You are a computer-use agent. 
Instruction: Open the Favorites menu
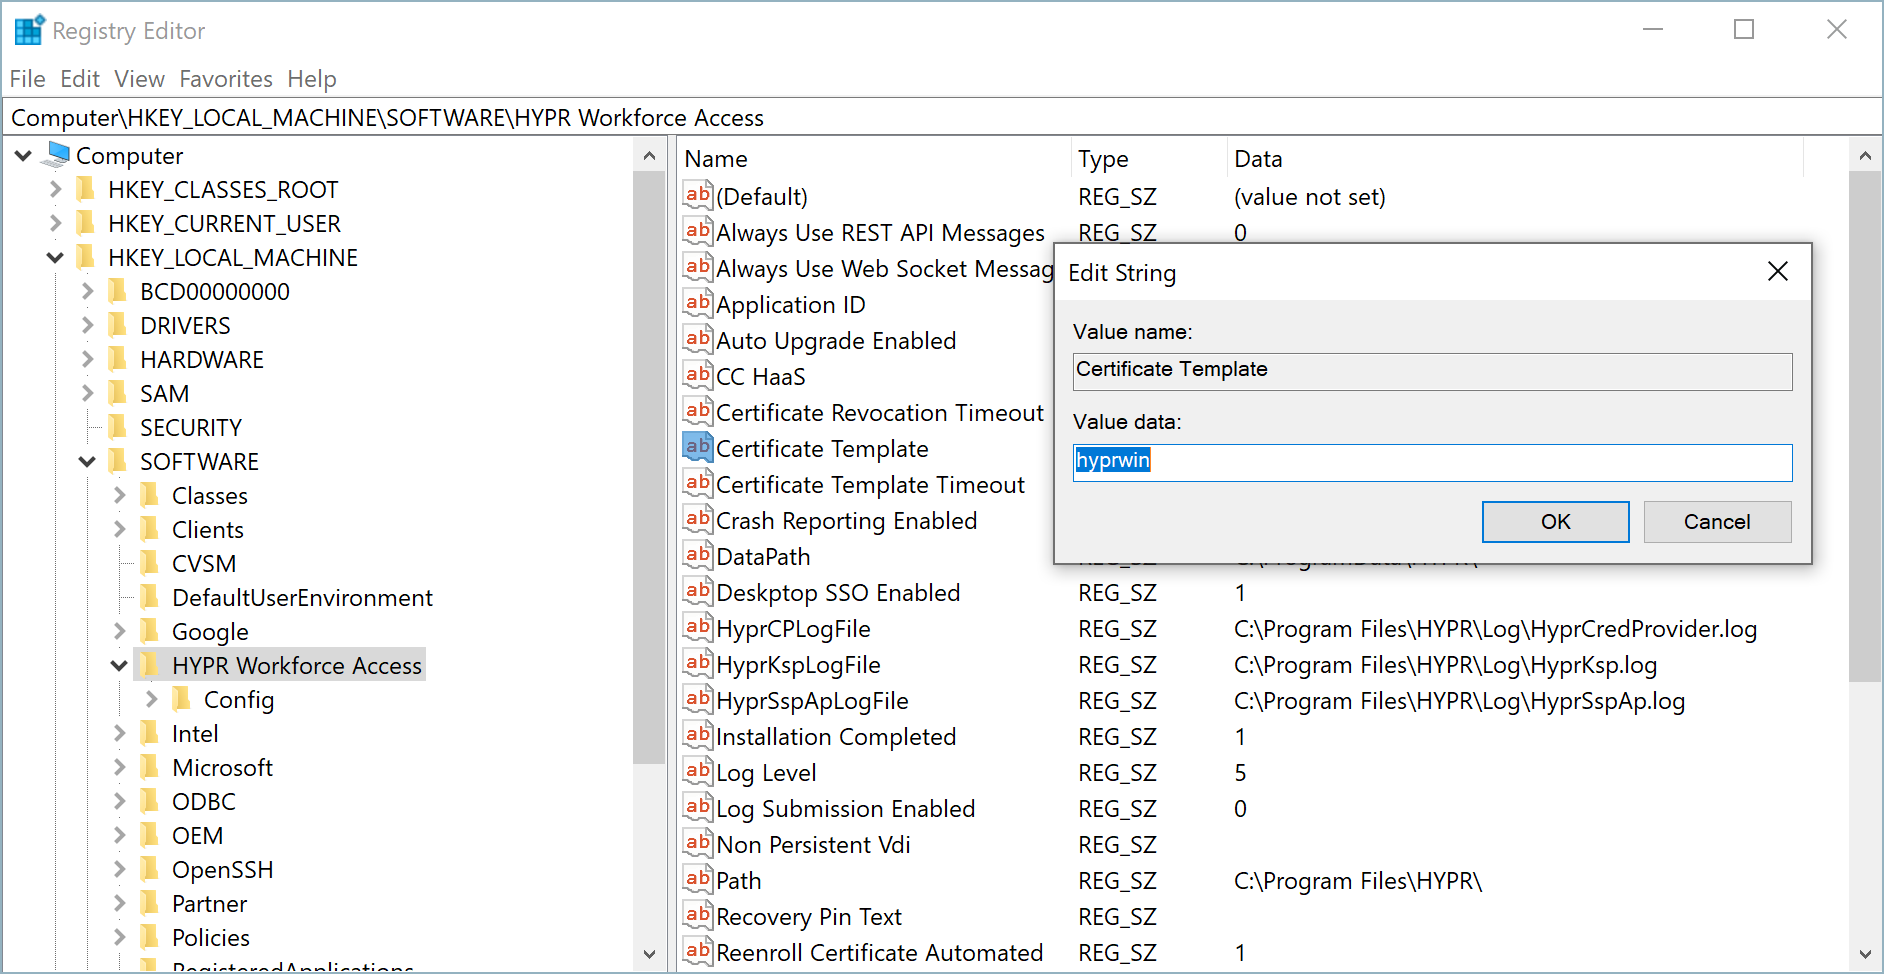coord(226,79)
